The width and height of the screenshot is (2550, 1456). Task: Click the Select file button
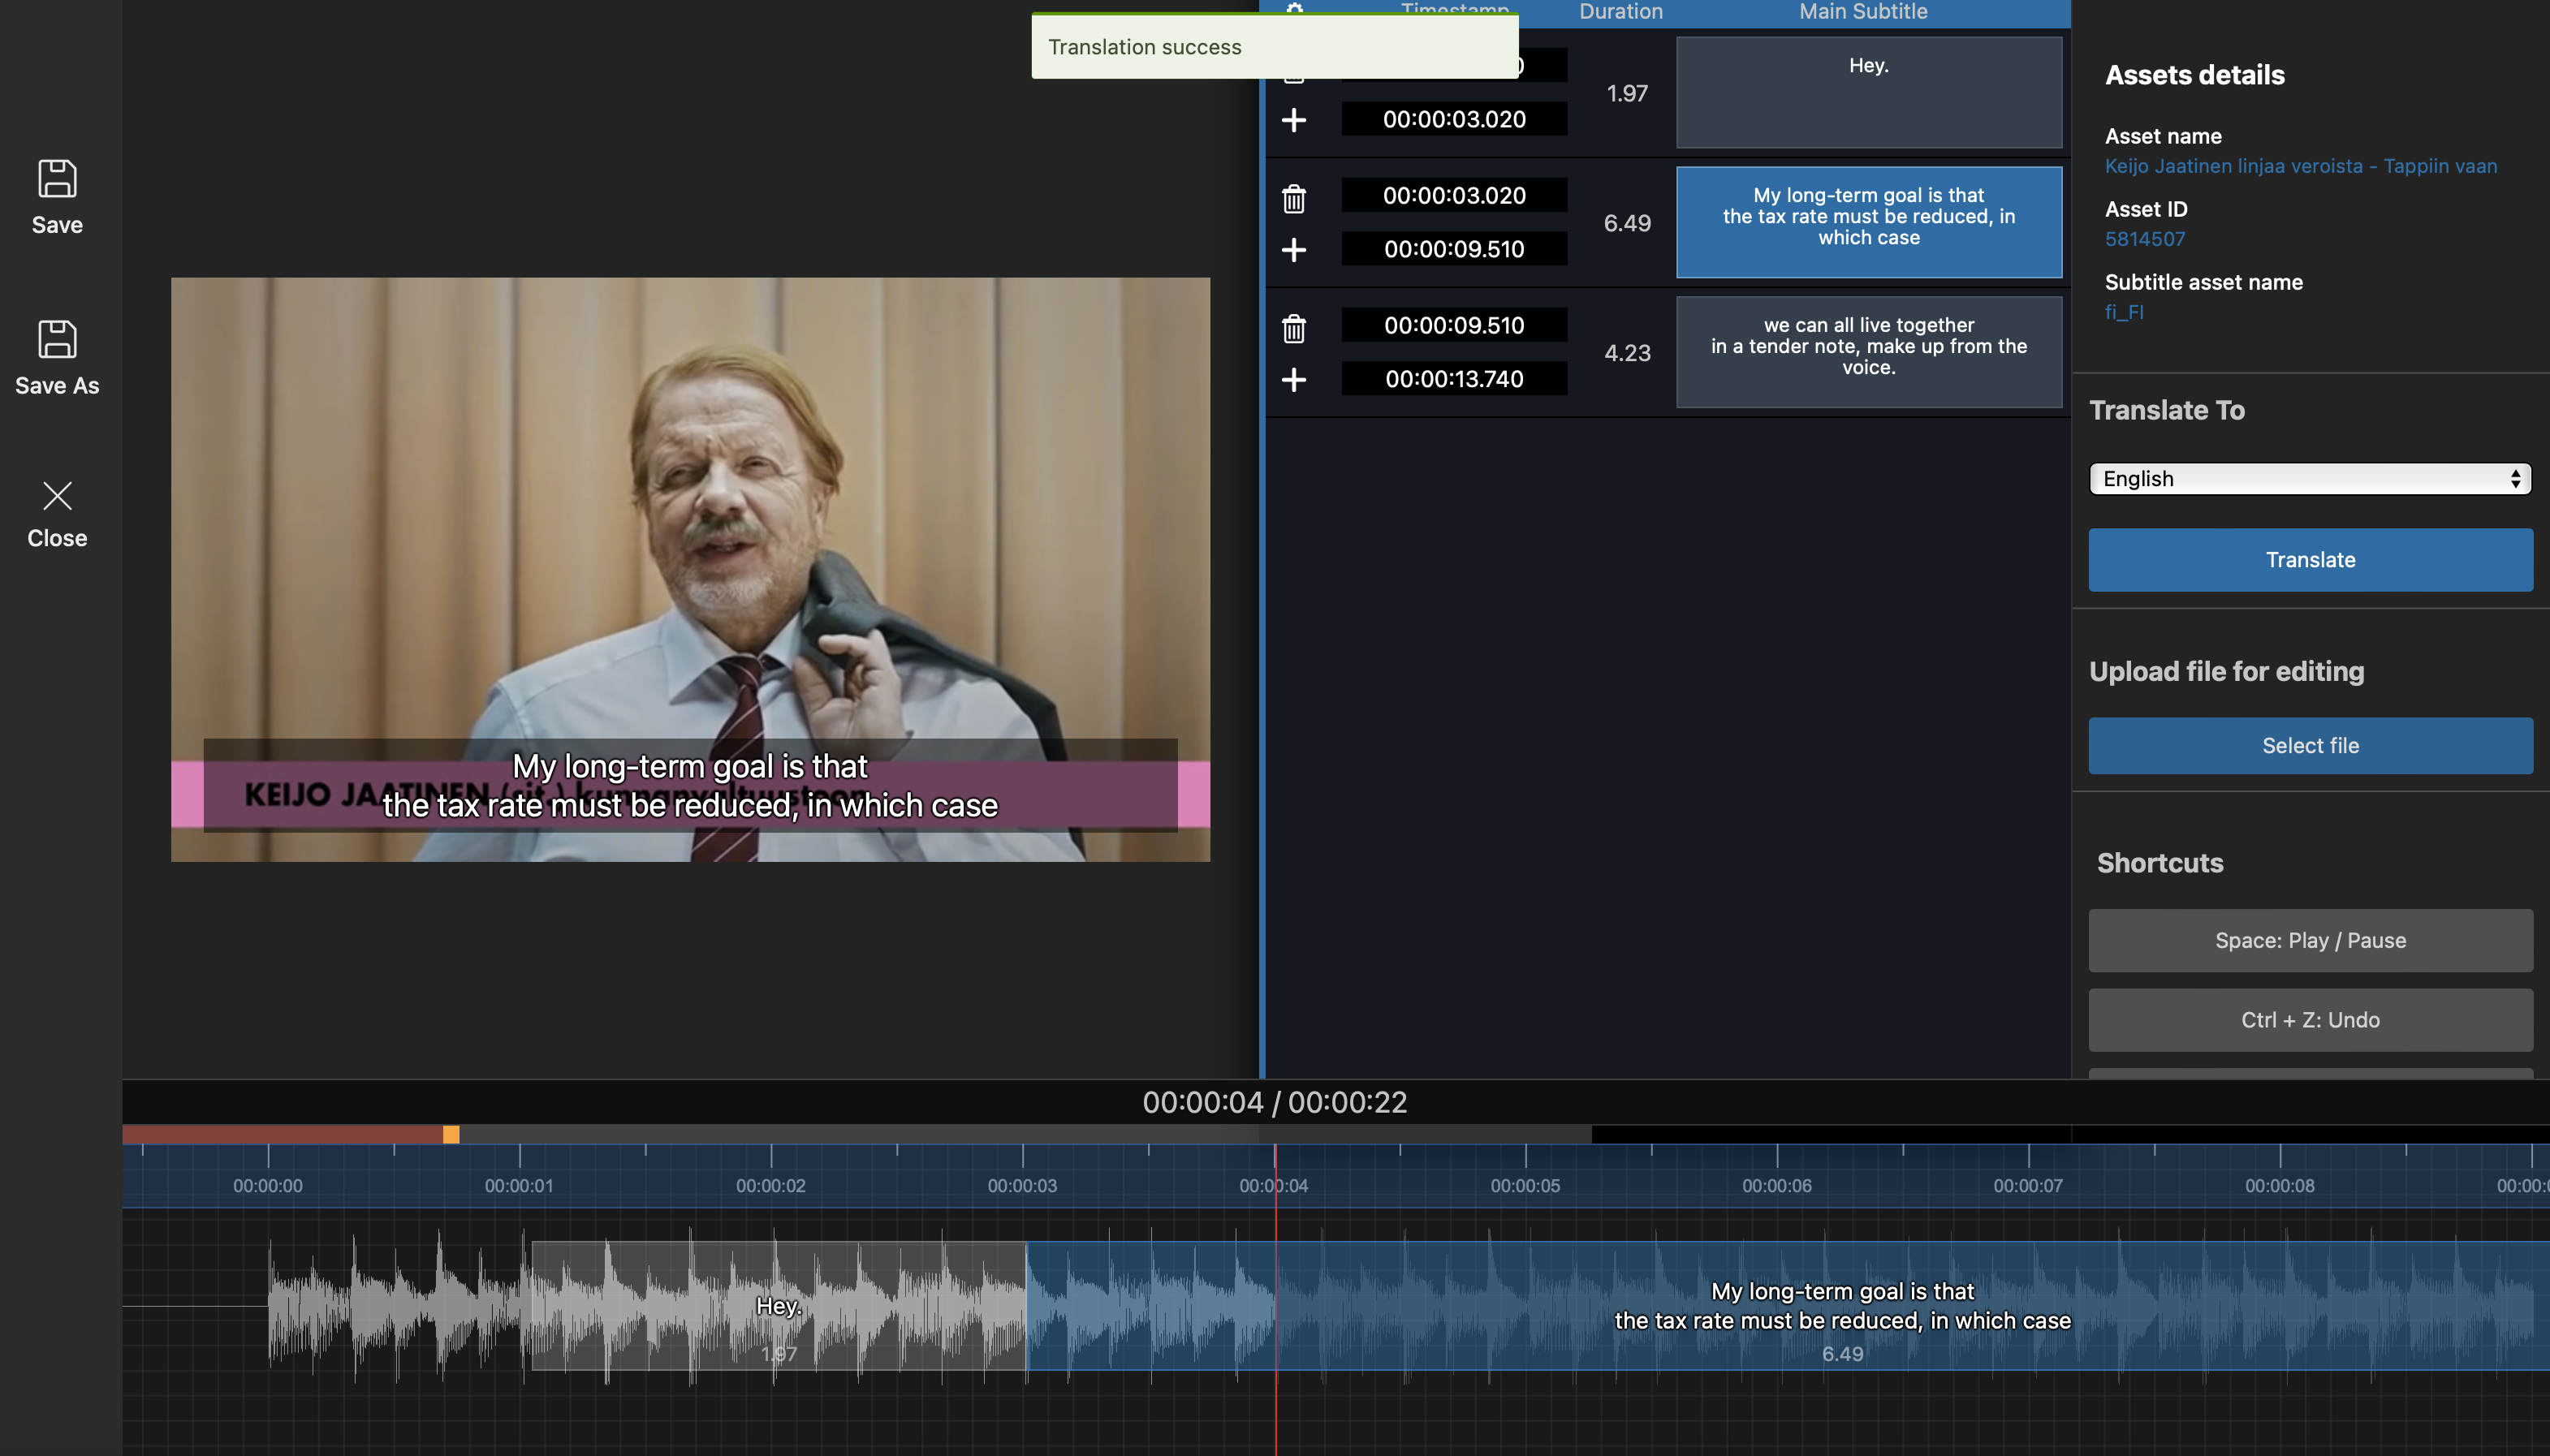click(2309, 746)
